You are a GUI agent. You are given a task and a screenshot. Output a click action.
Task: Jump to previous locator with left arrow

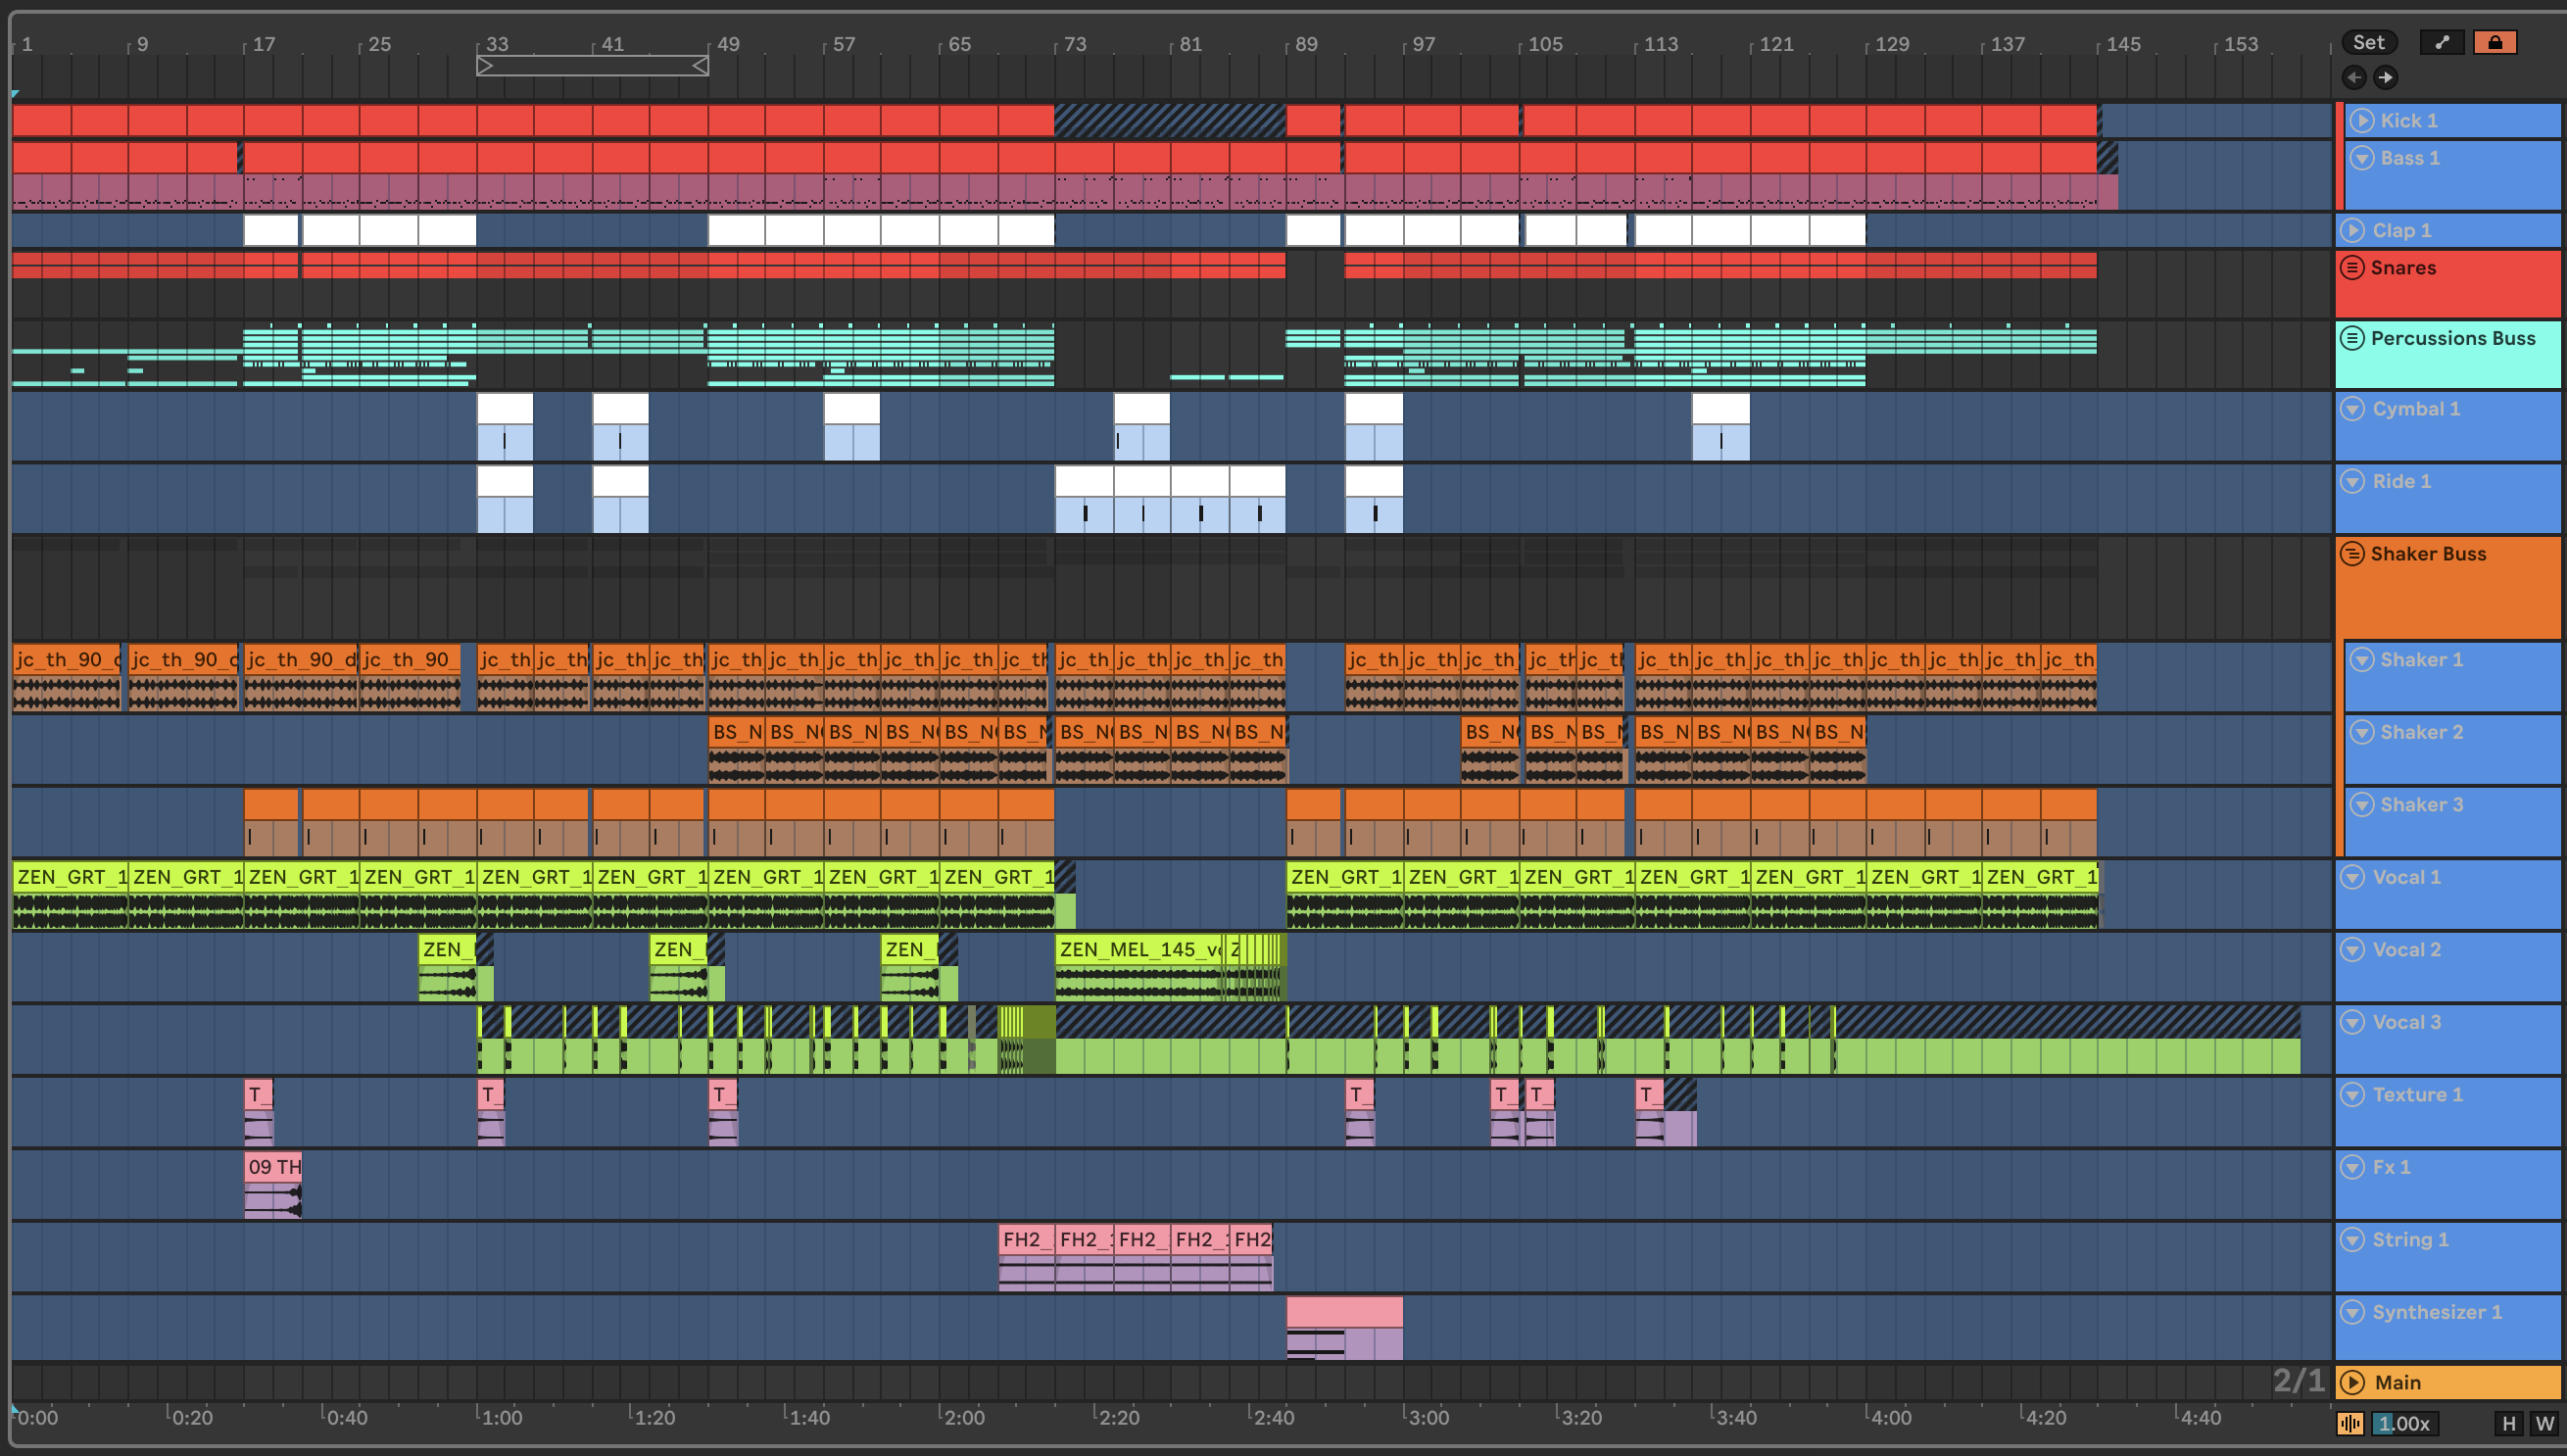(x=2354, y=77)
